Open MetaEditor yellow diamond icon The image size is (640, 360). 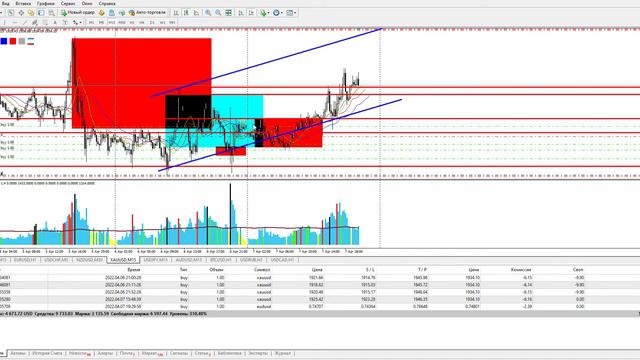coord(102,13)
